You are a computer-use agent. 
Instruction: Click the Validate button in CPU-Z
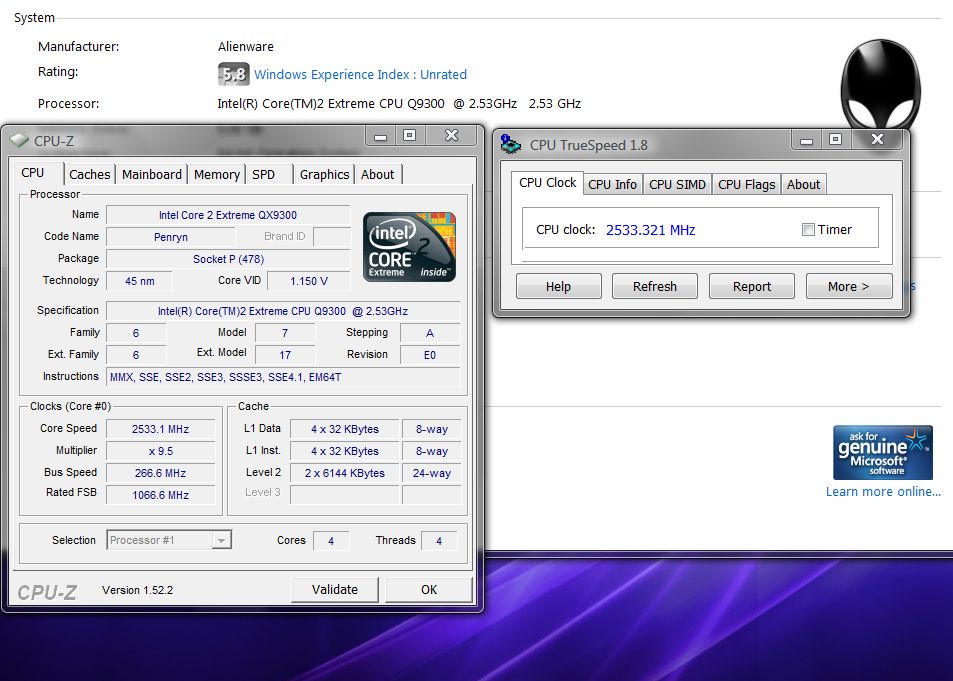pyautogui.click(x=335, y=589)
